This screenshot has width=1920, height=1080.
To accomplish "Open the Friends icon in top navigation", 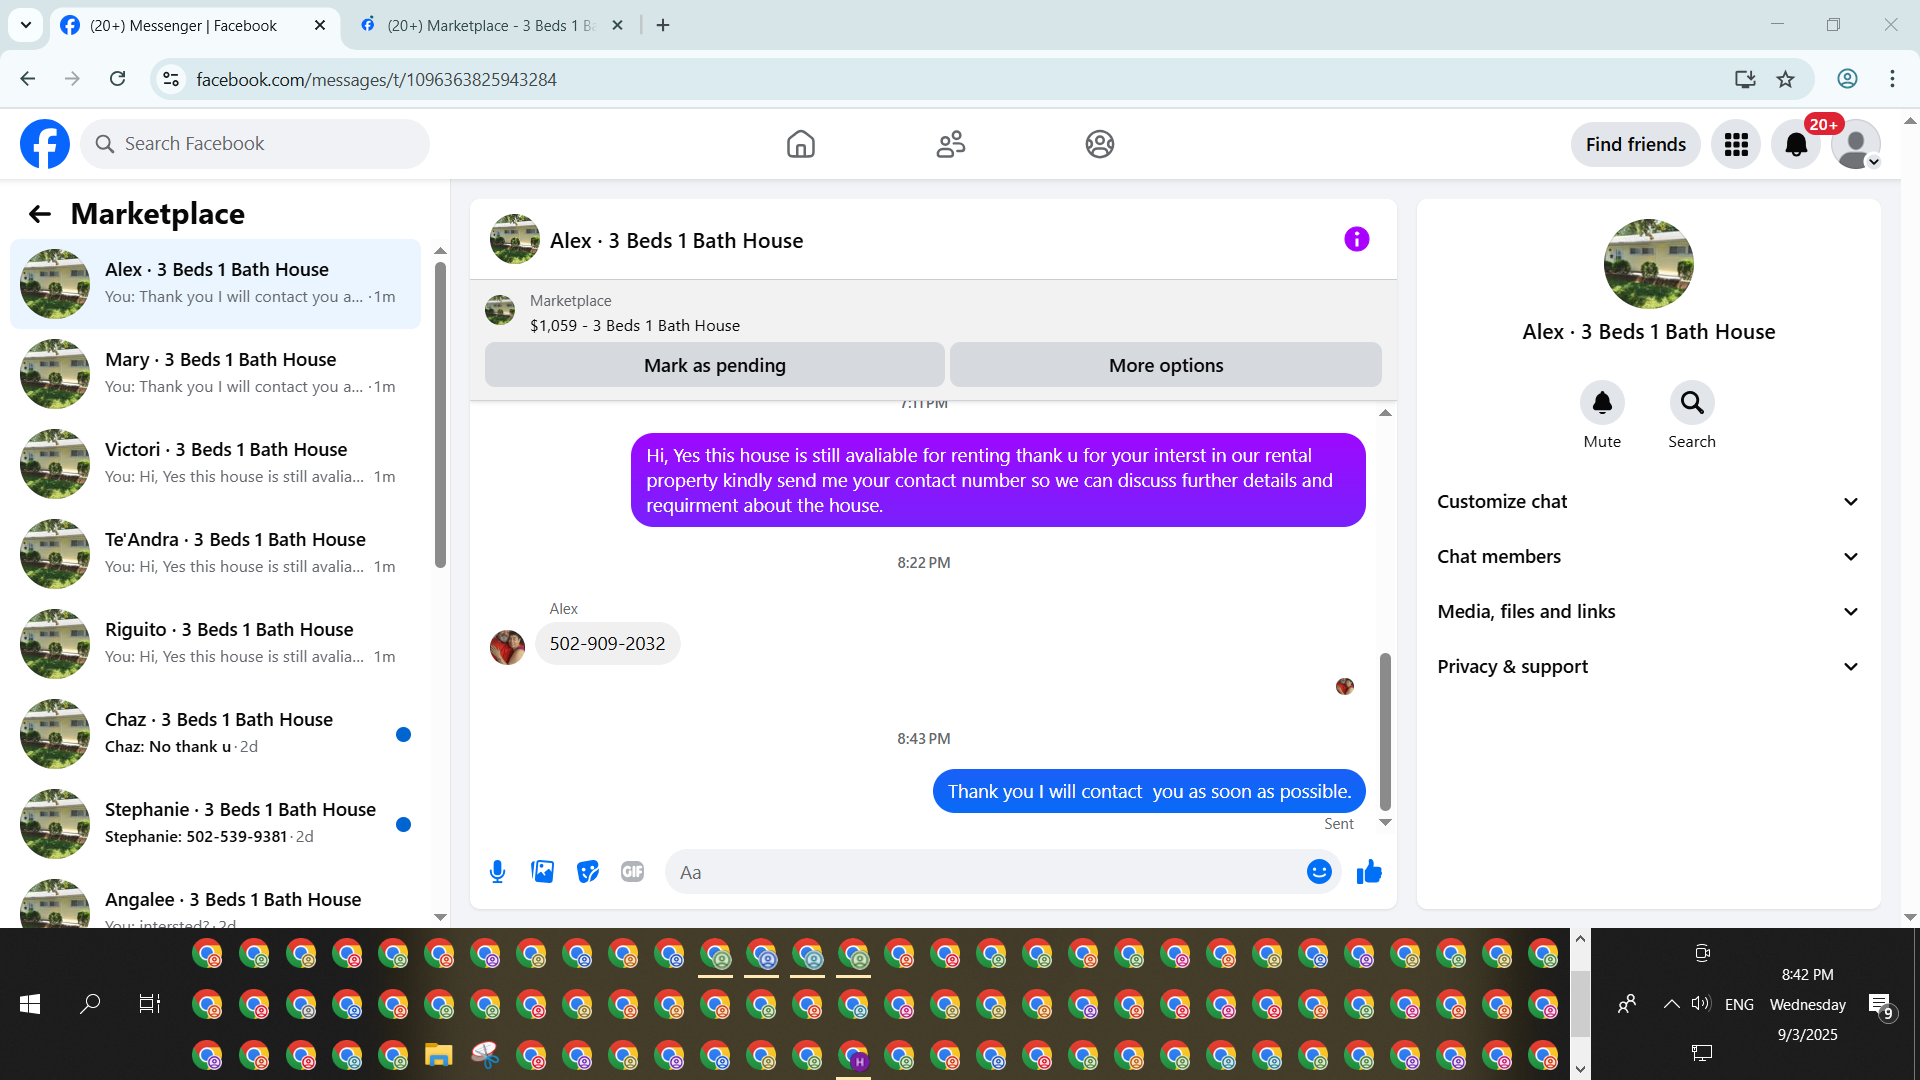I will coord(951,144).
